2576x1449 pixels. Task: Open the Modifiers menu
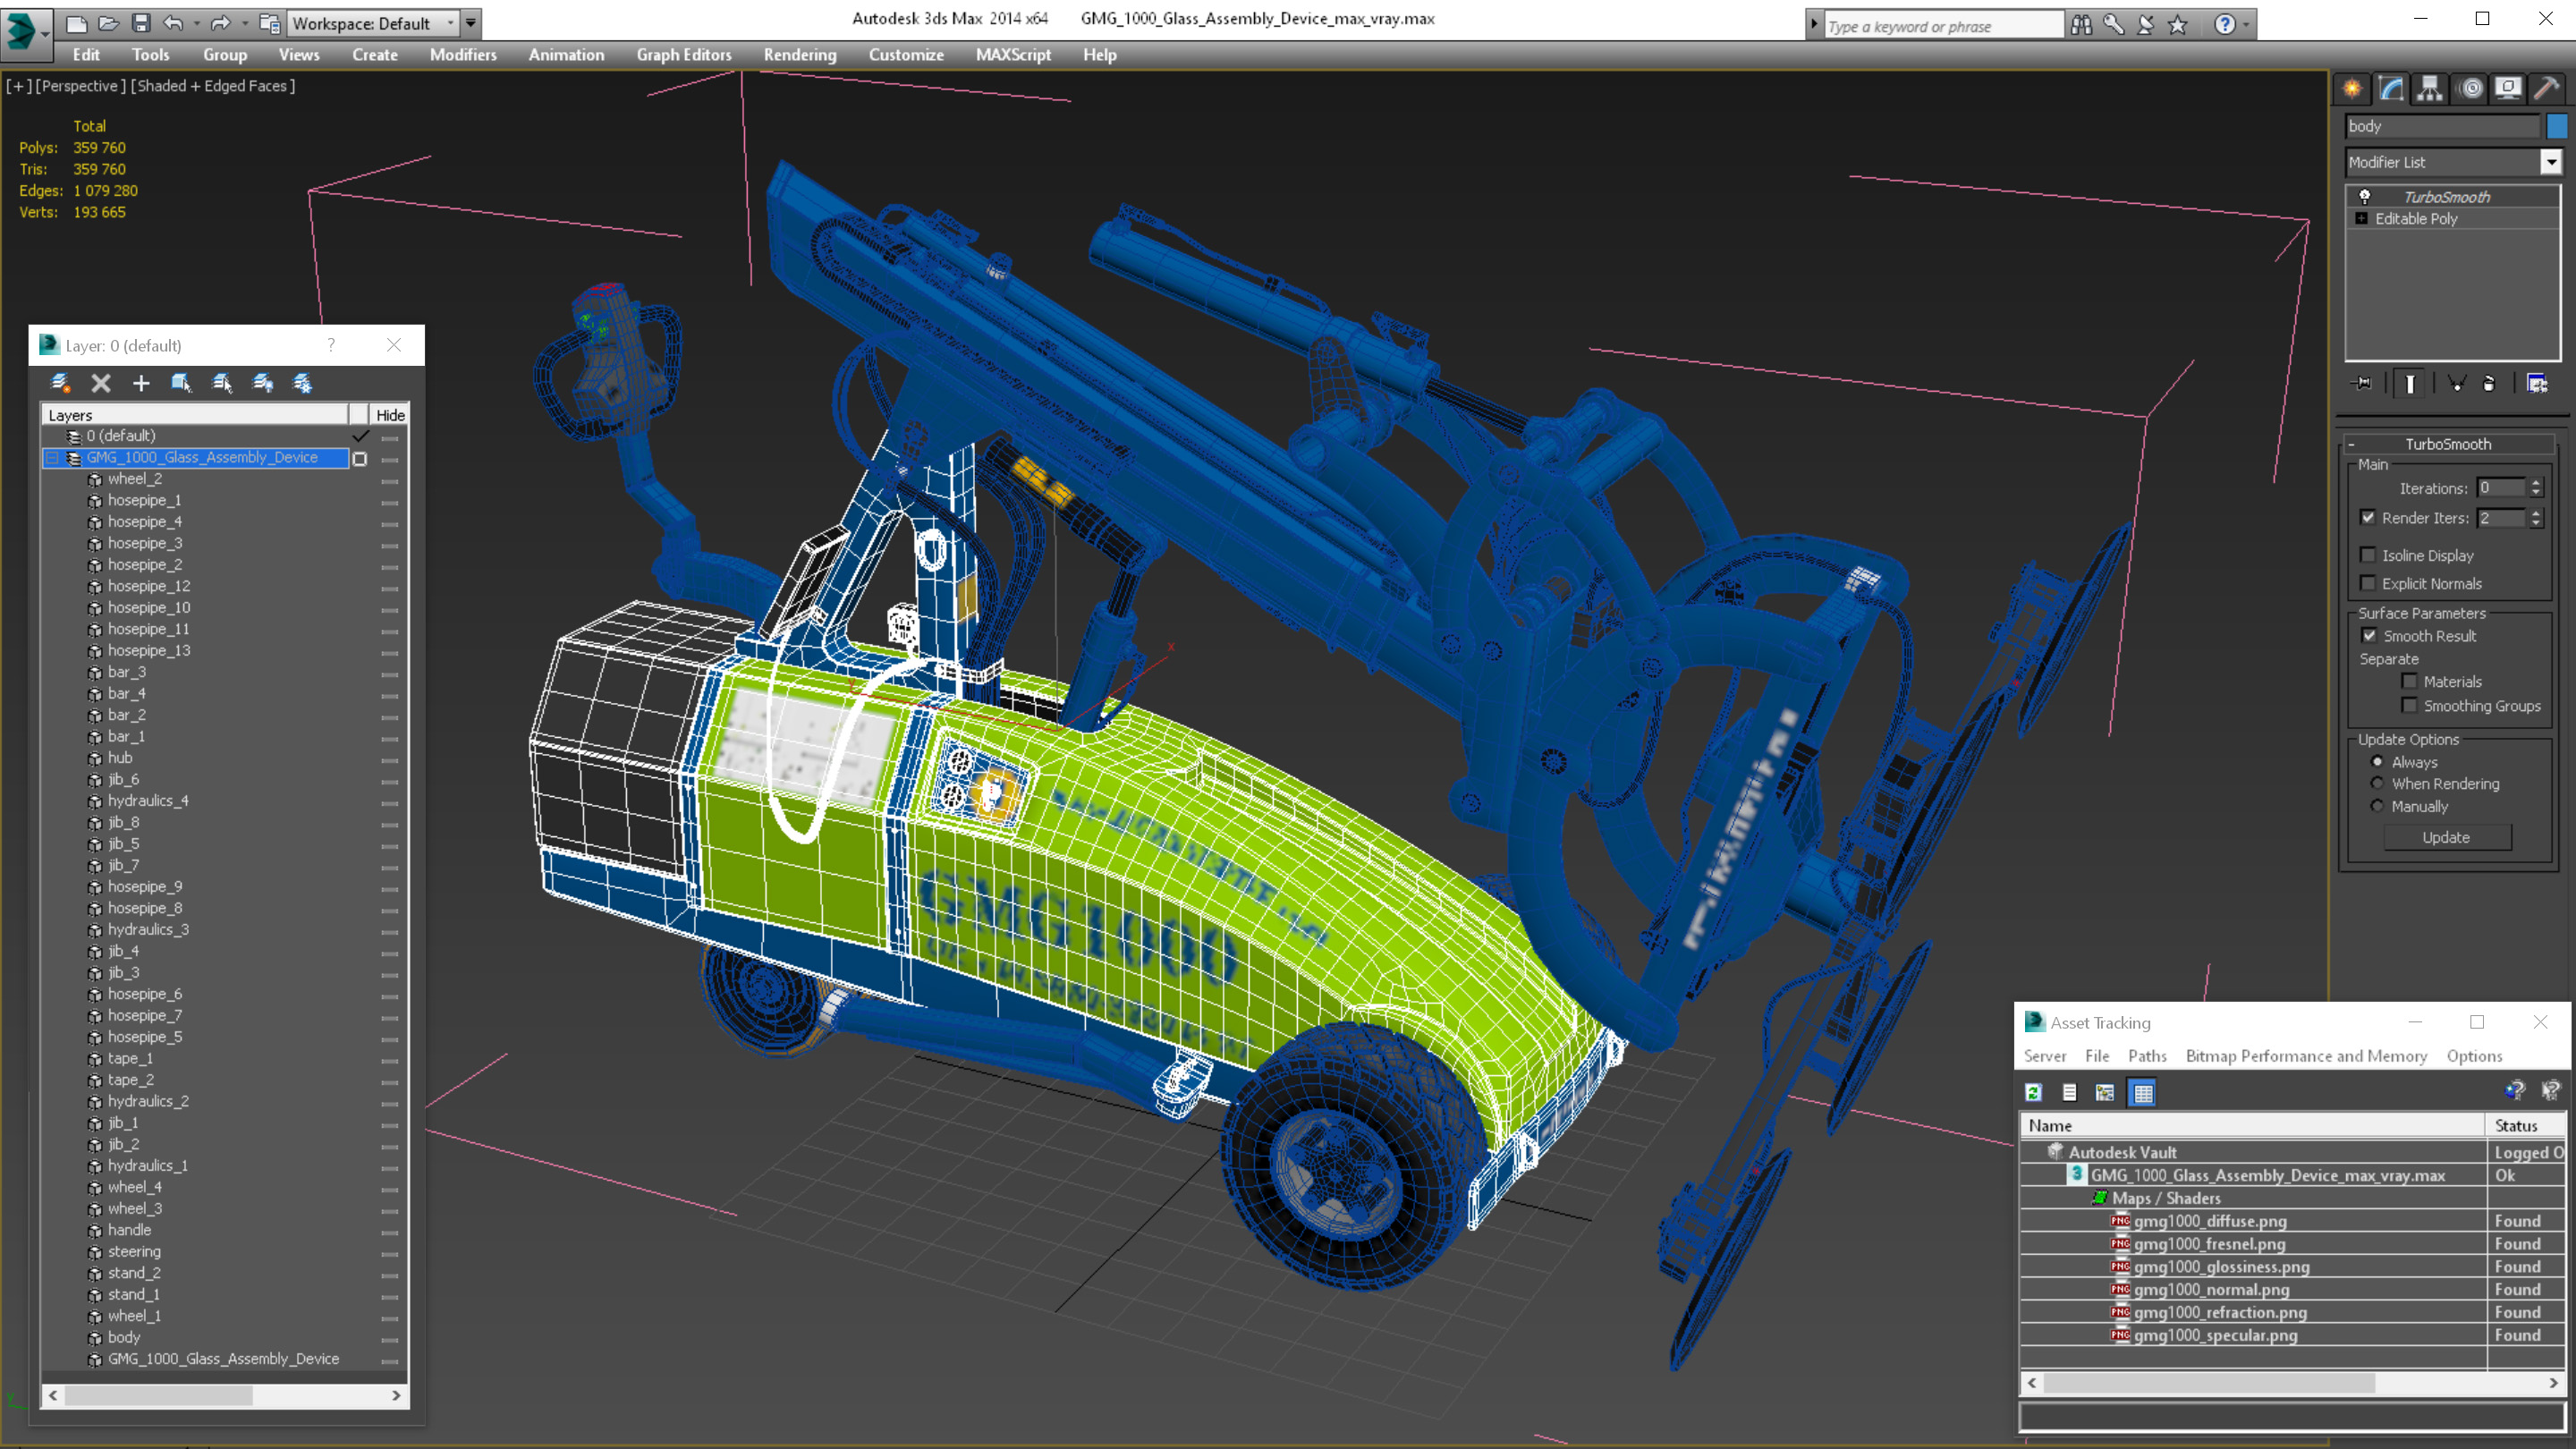463,55
